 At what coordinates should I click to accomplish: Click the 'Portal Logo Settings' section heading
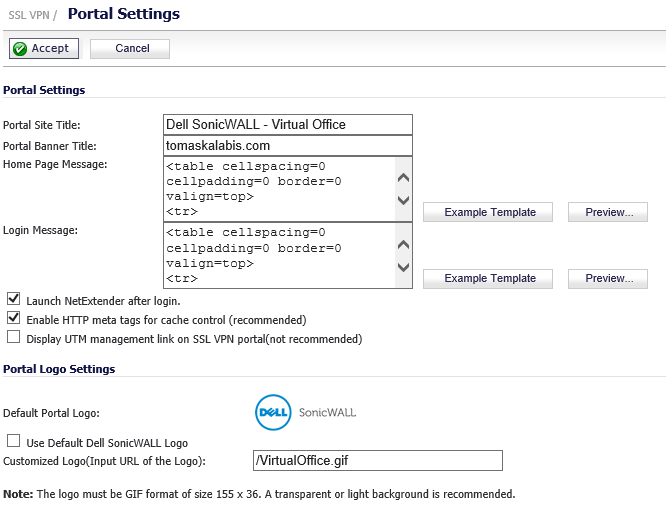(59, 369)
